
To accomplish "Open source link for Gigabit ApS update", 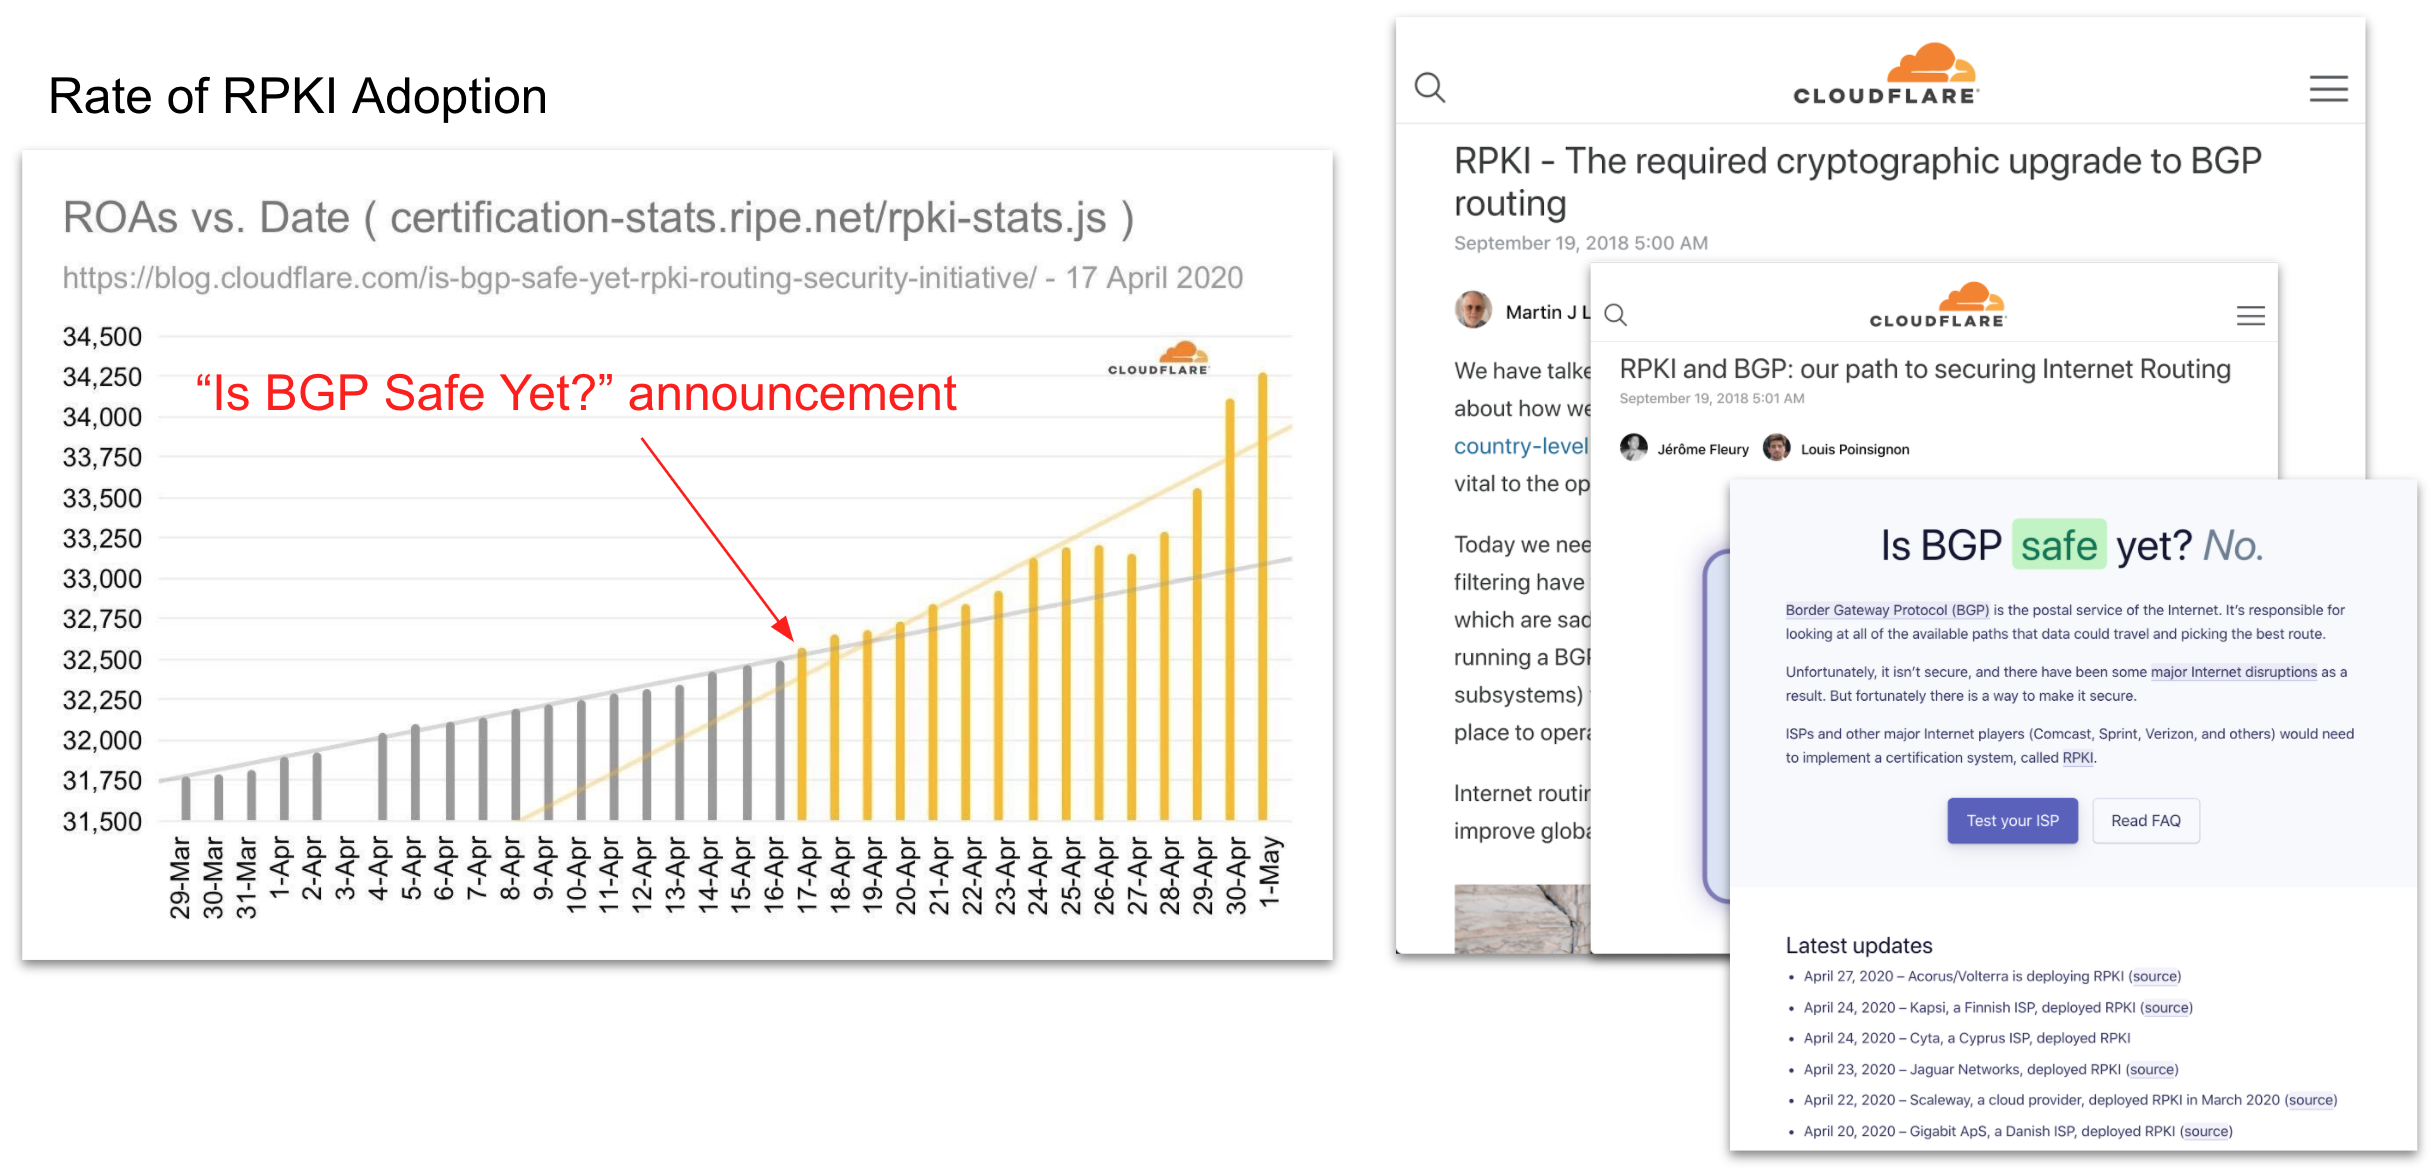I will click(2206, 1132).
